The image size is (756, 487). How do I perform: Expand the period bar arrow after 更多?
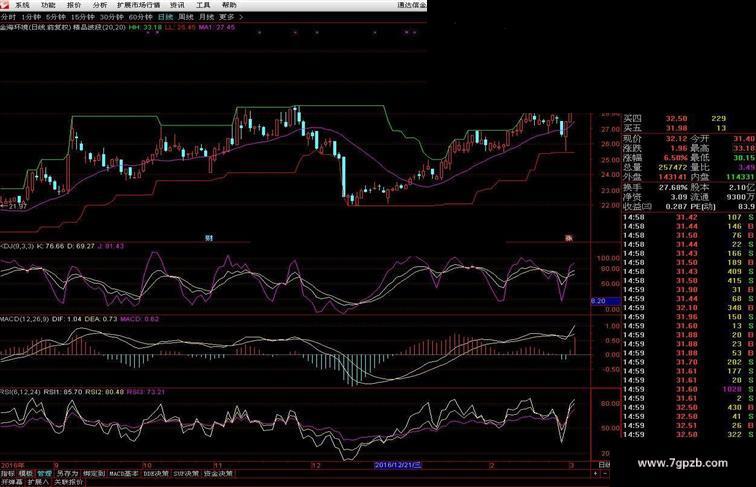pos(241,17)
